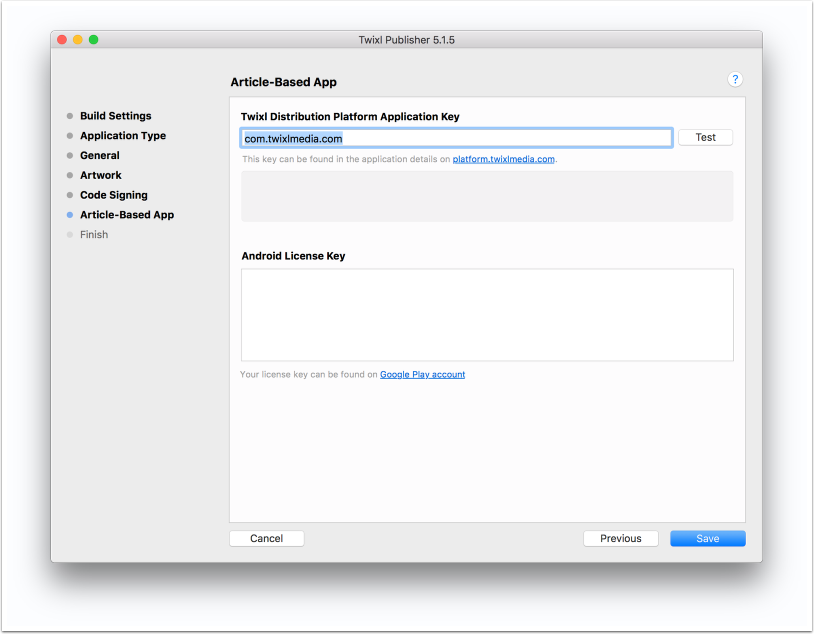Select Application Type step in sidebar

pos(123,136)
